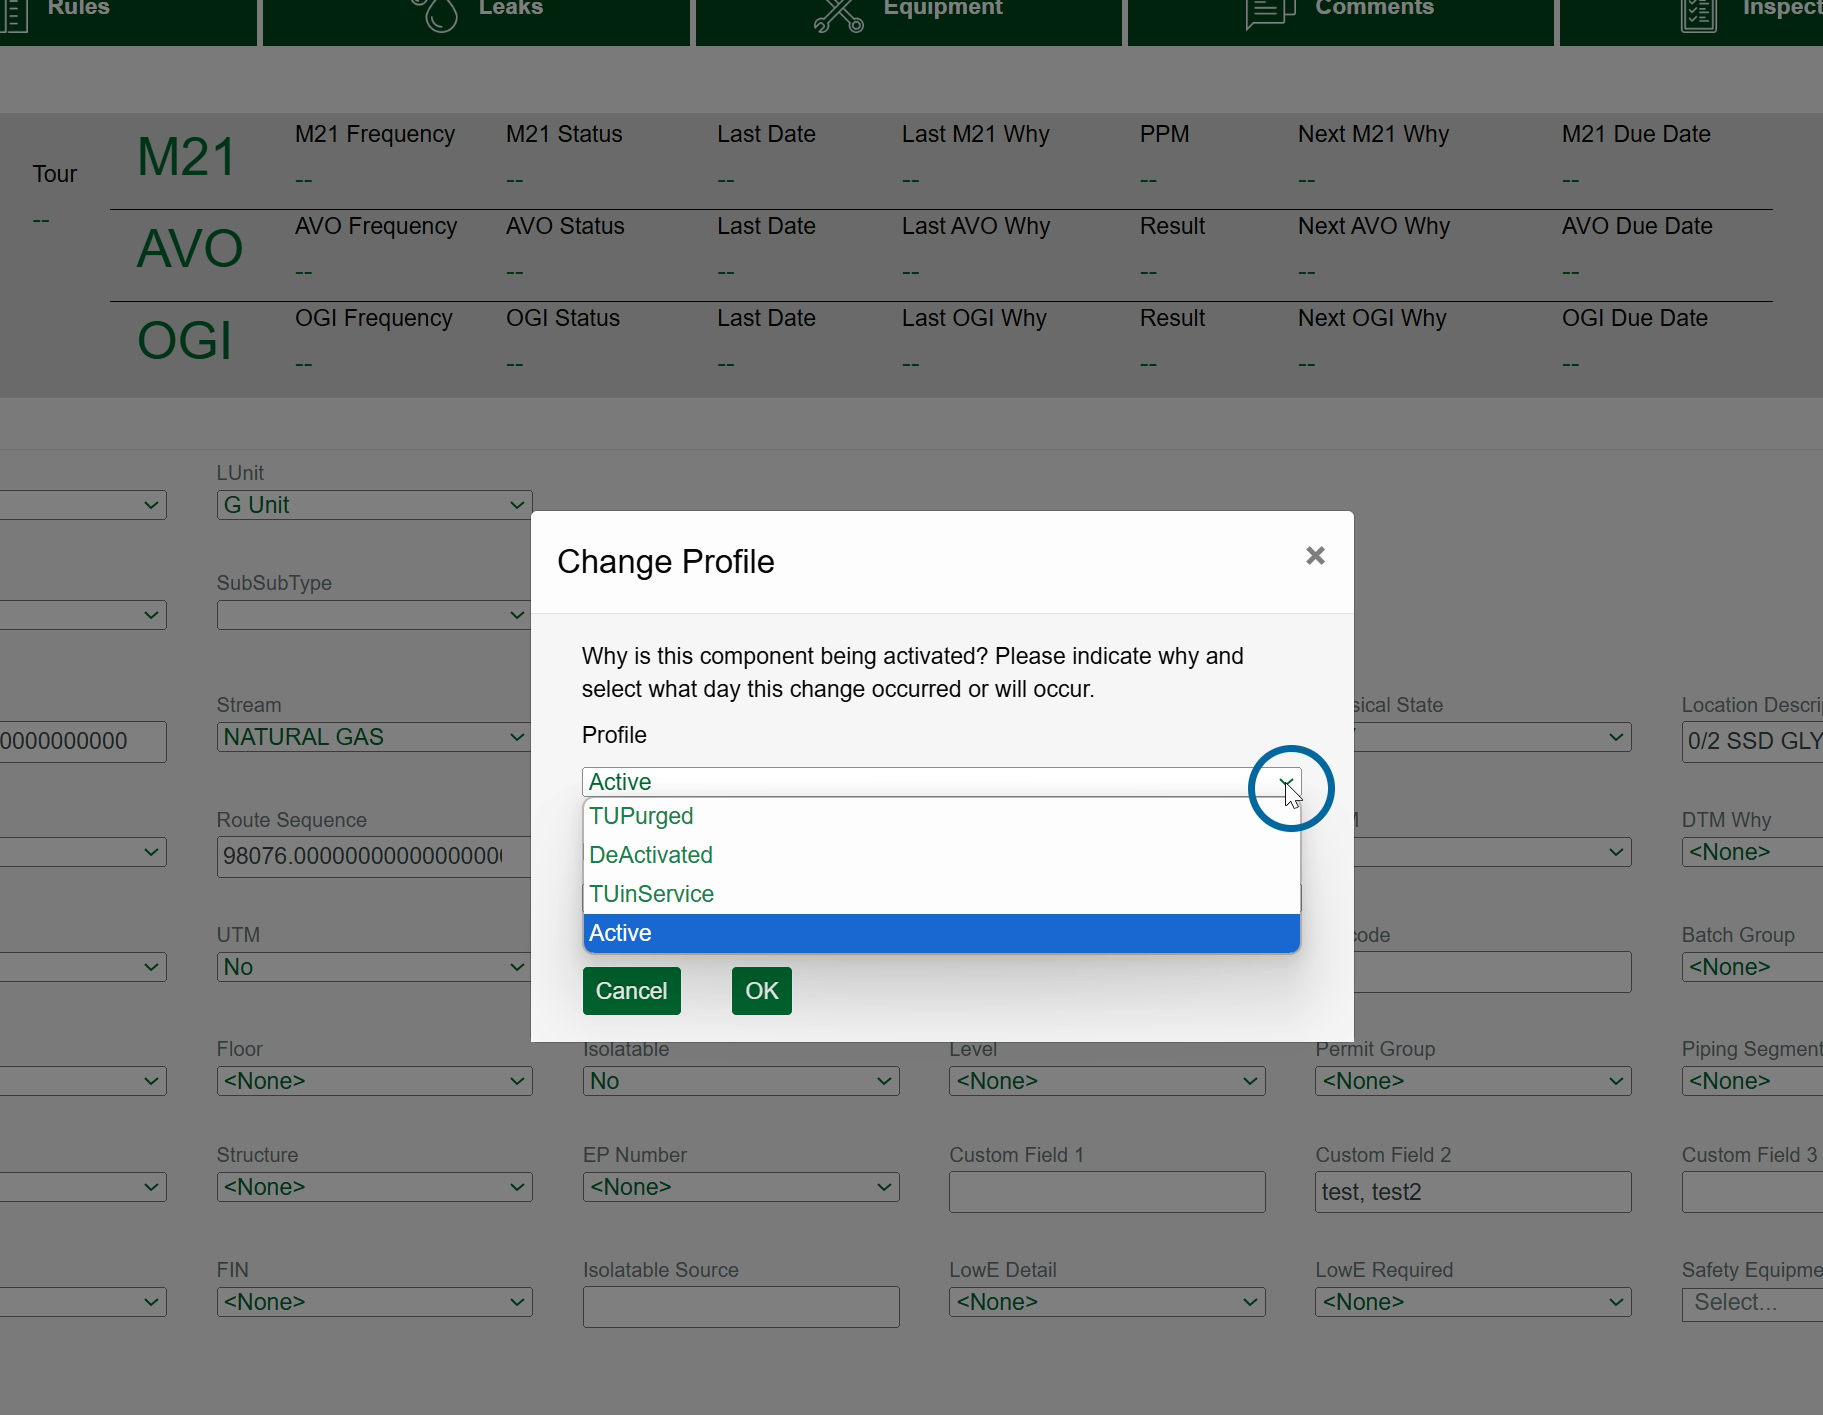Click the Equipment wrench icon
Viewport: 1823px width, 1415px height.
[838, 14]
